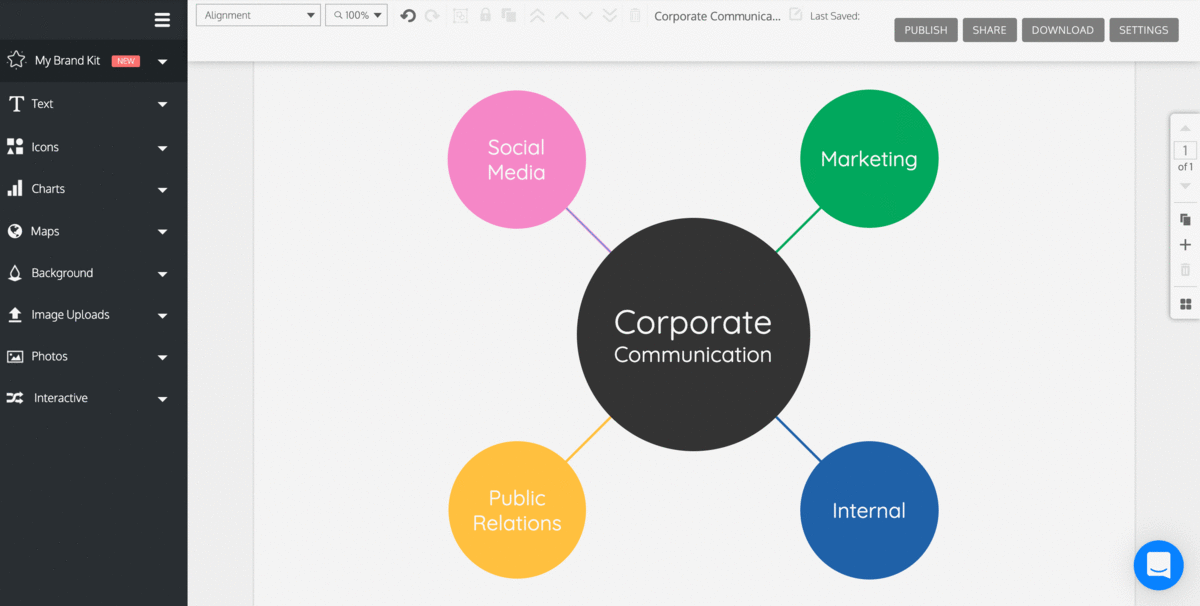Image resolution: width=1200 pixels, height=606 pixels.
Task: Click the redo arrow icon
Action: (432, 15)
